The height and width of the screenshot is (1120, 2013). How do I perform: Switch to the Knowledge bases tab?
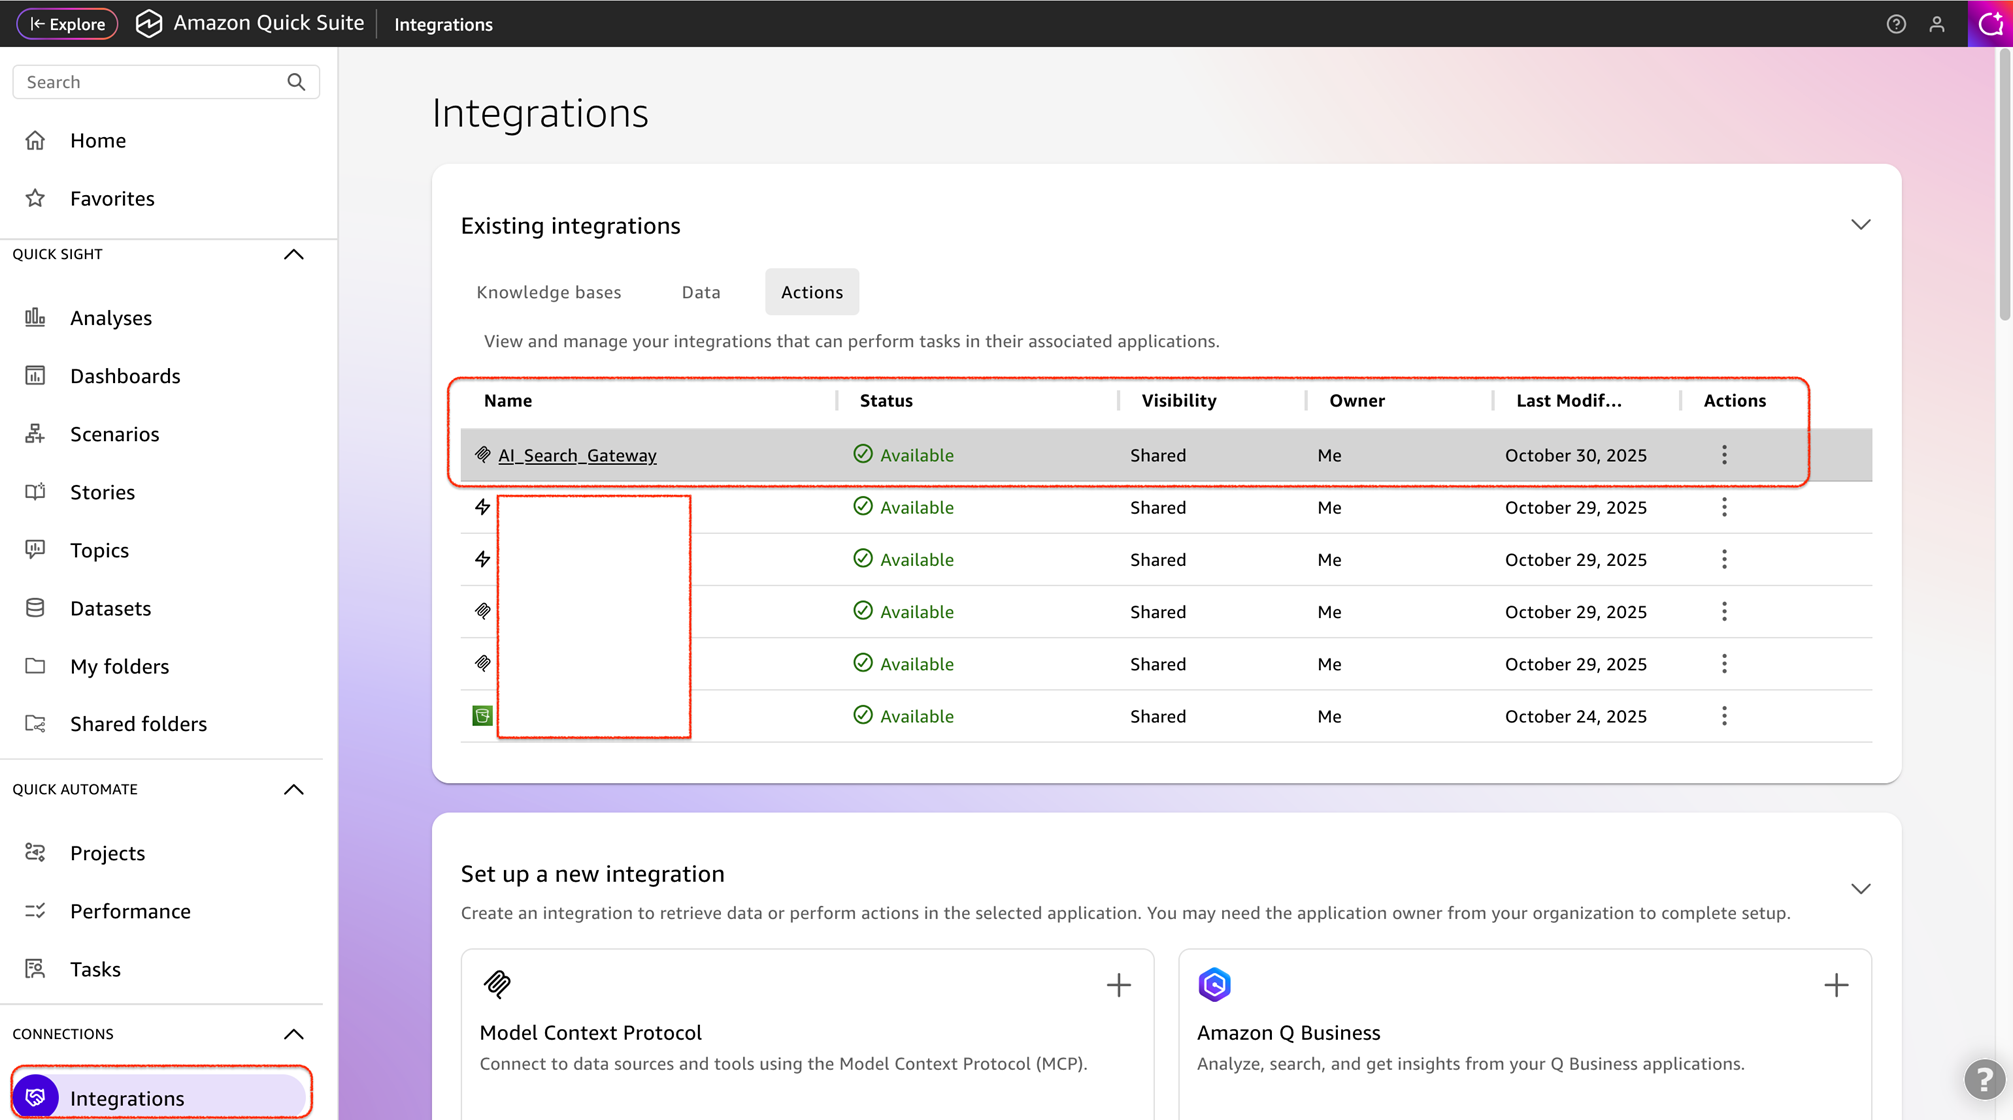pyautogui.click(x=548, y=292)
